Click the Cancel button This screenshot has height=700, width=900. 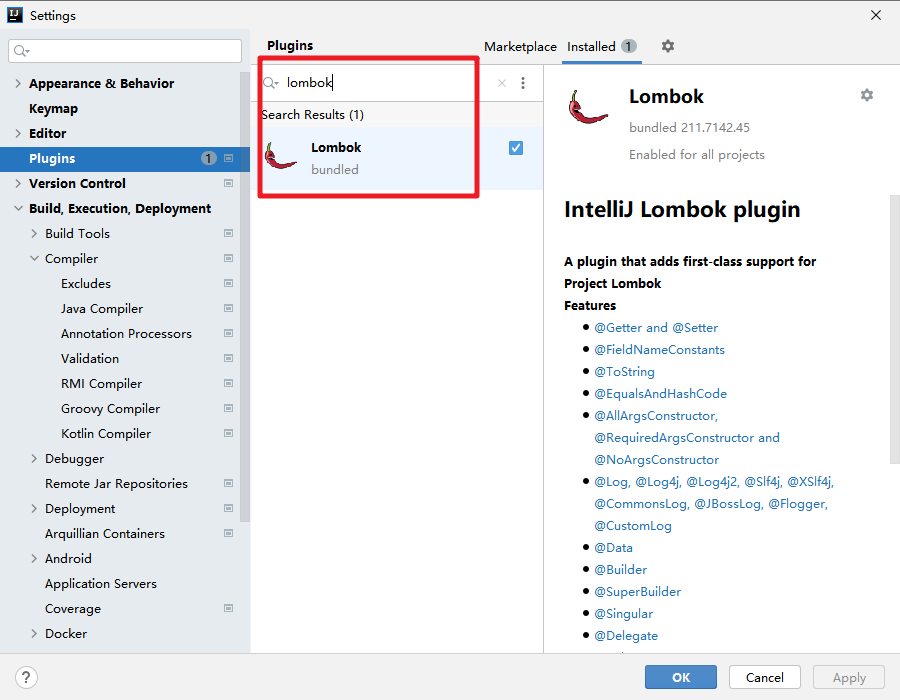[x=765, y=677]
